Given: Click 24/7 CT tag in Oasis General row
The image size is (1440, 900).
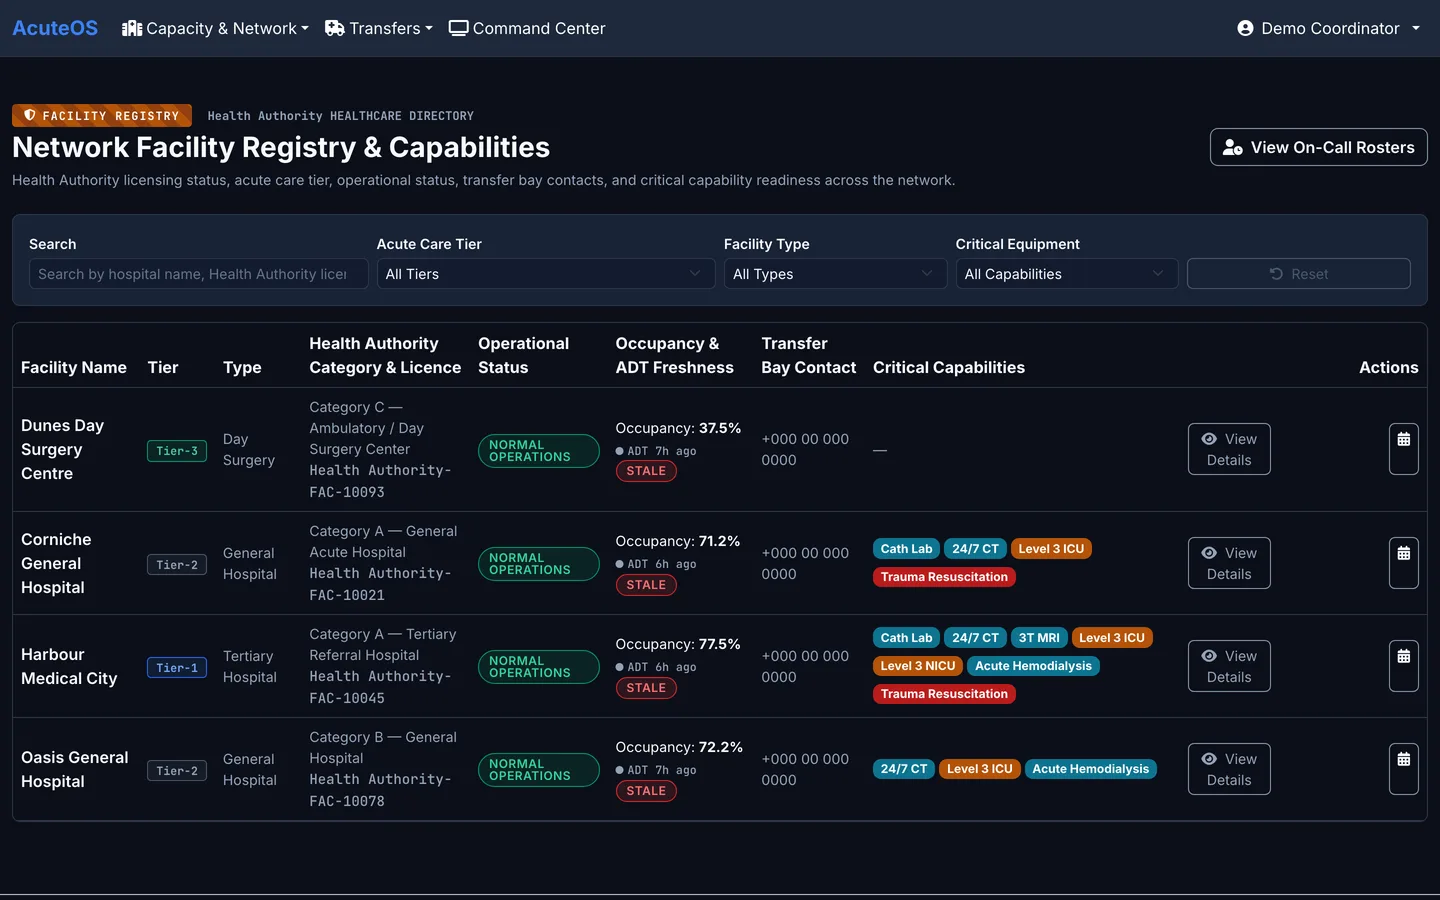Looking at the screenshot, I should 904,769.
